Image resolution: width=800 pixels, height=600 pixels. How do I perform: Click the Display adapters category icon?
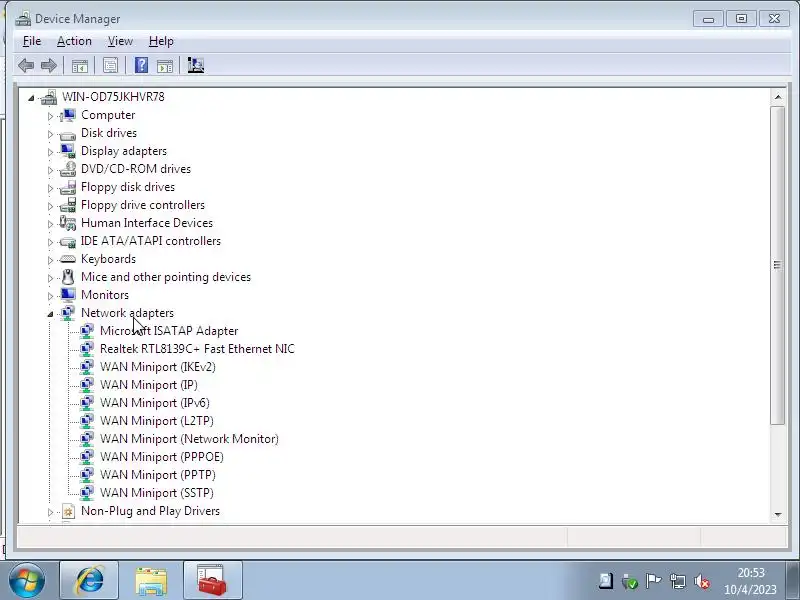tap(67, 151)
